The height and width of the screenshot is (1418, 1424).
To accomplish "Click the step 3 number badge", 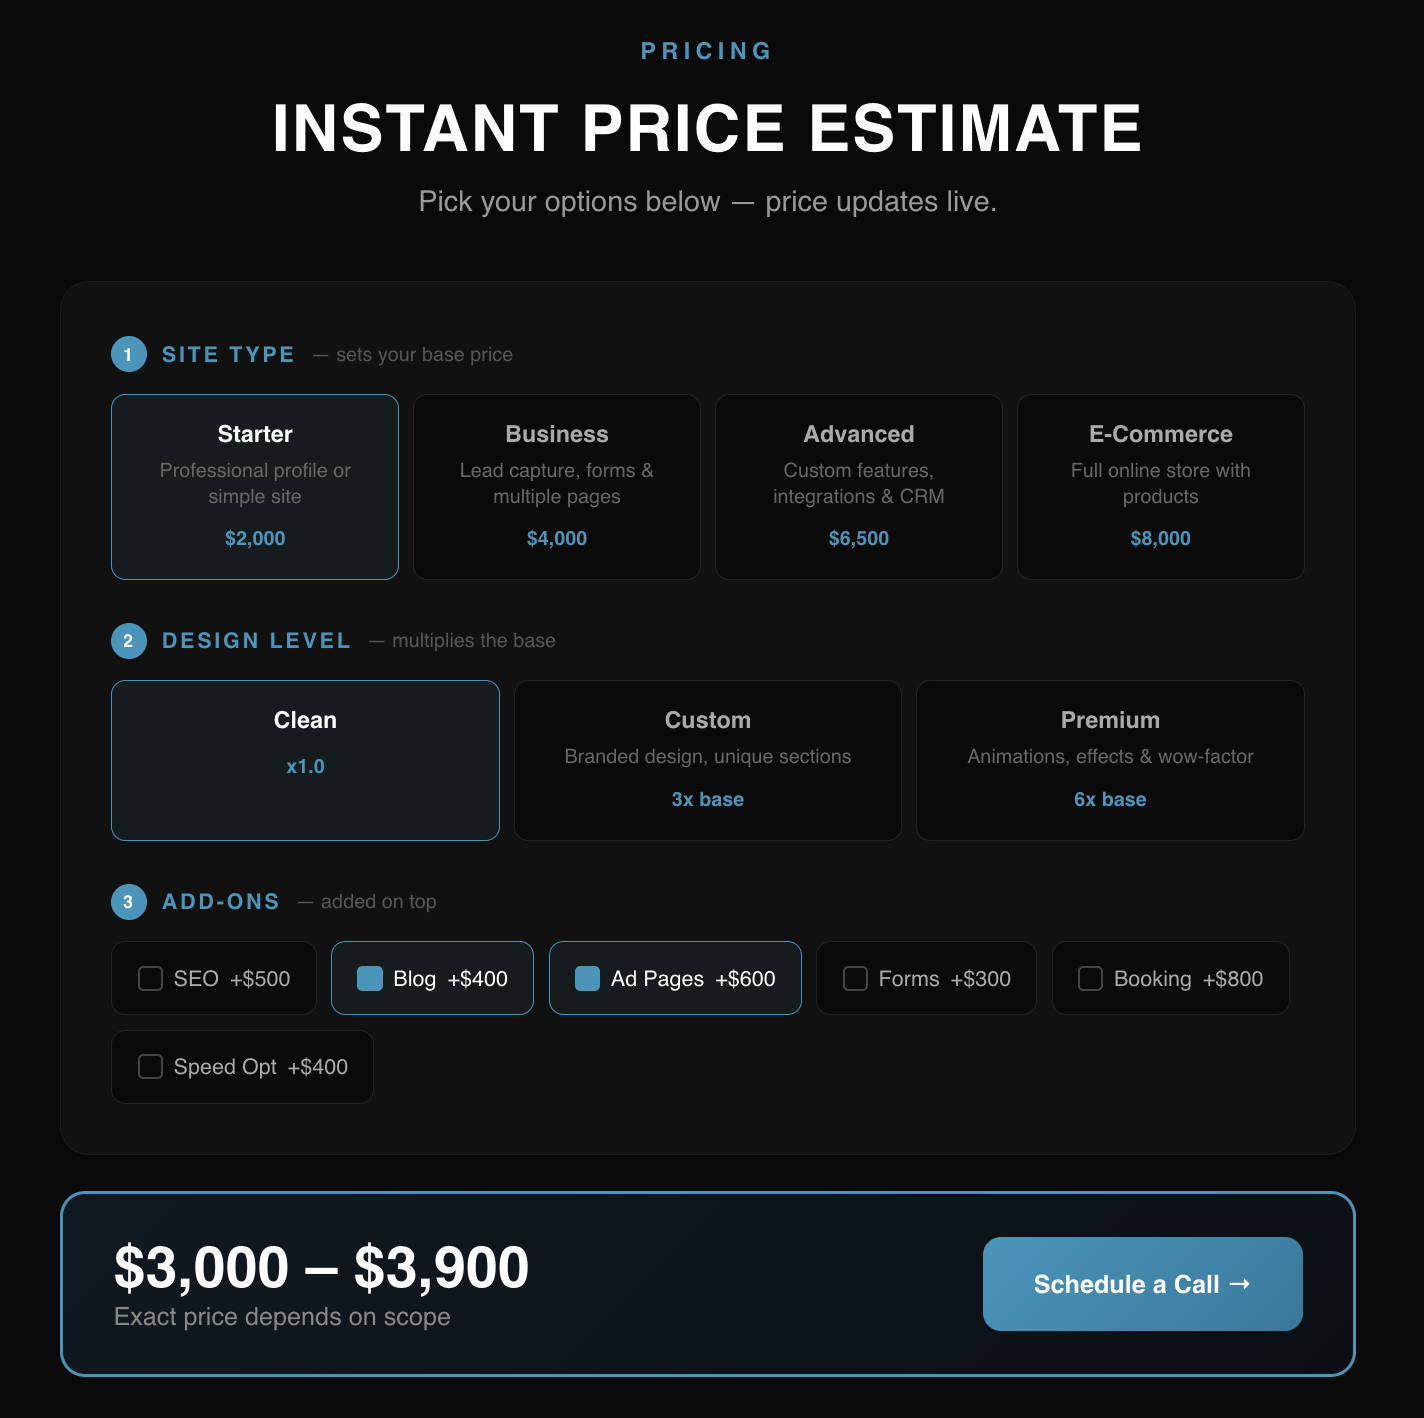I will point(128,902).
